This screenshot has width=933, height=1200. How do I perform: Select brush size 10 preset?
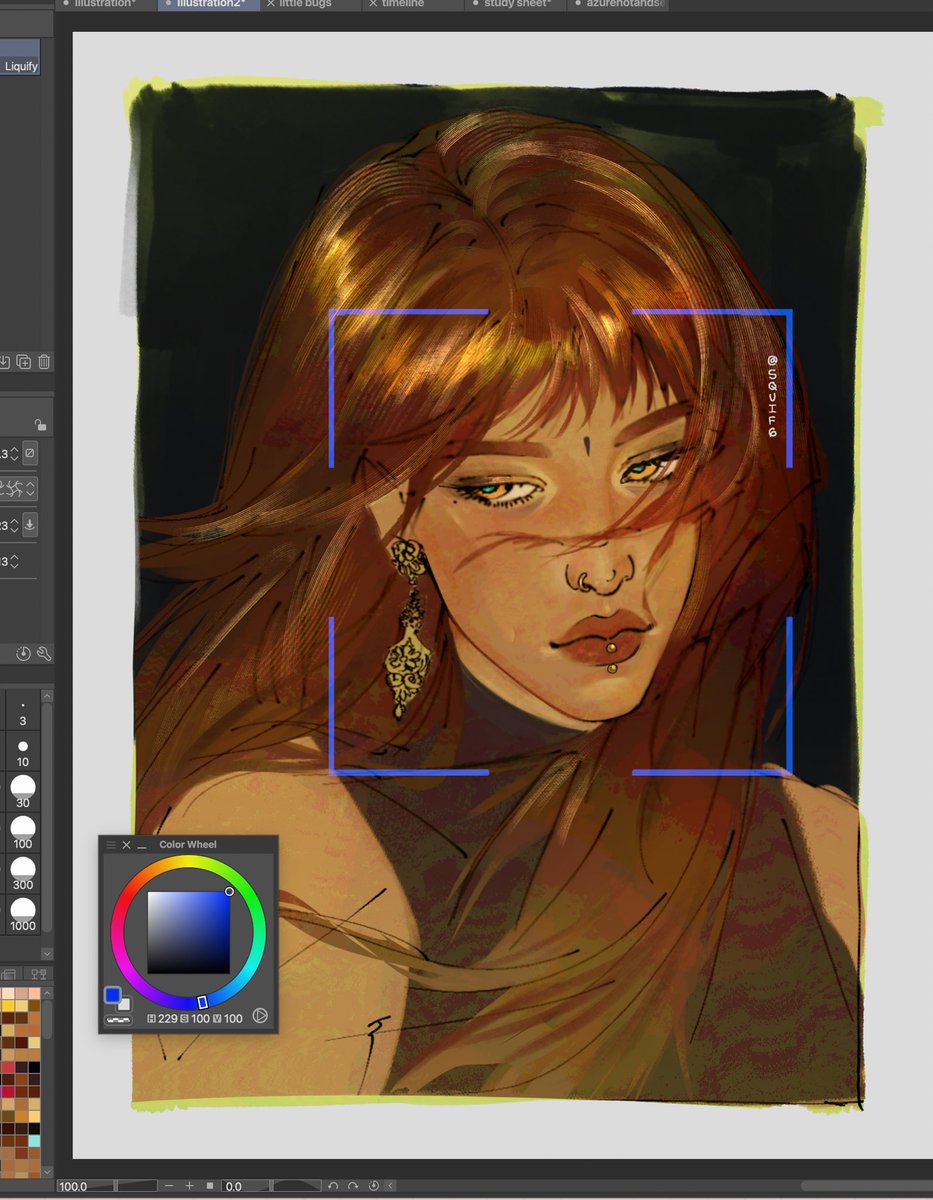pos(22,753)
